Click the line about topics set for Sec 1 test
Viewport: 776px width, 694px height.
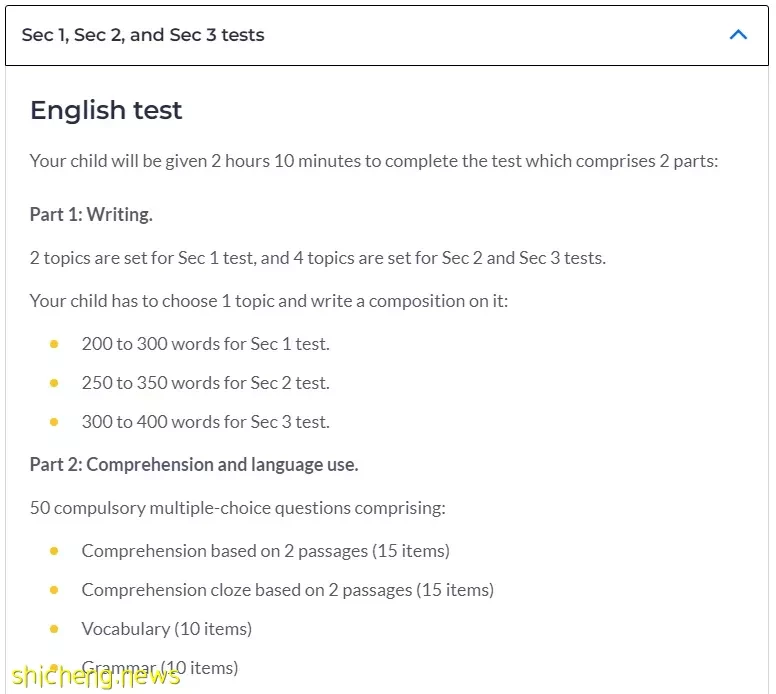[318, 258]
